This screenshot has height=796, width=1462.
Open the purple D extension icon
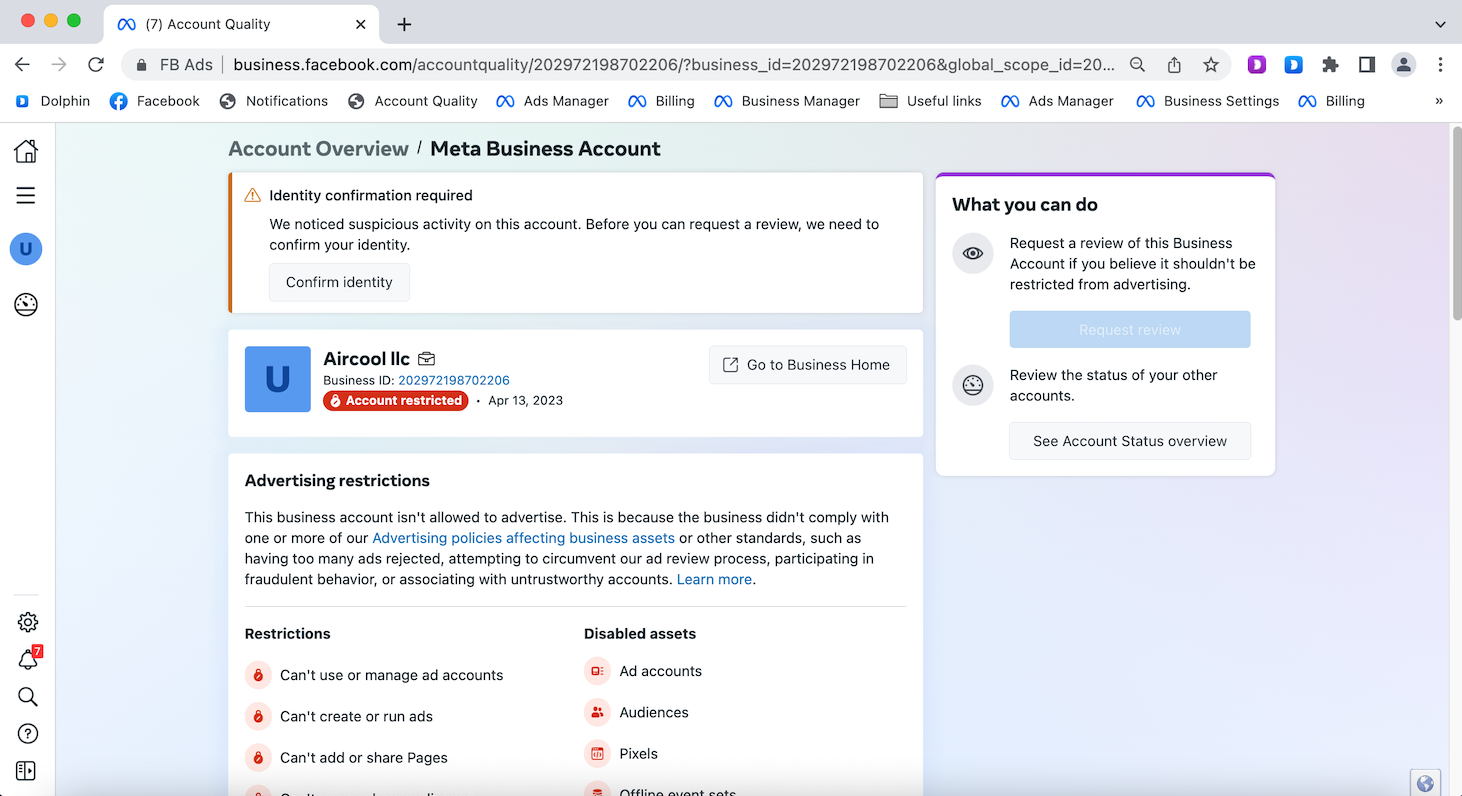[x=1257, y=64]
